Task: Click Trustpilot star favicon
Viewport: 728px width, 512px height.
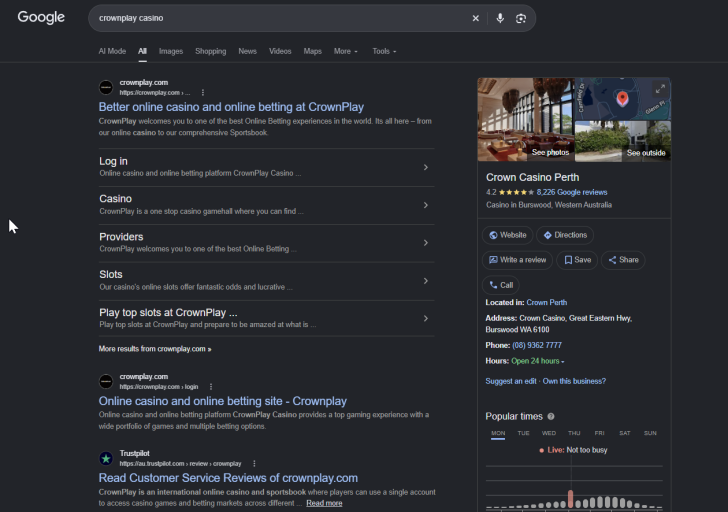Action: [x=106, y=458]
